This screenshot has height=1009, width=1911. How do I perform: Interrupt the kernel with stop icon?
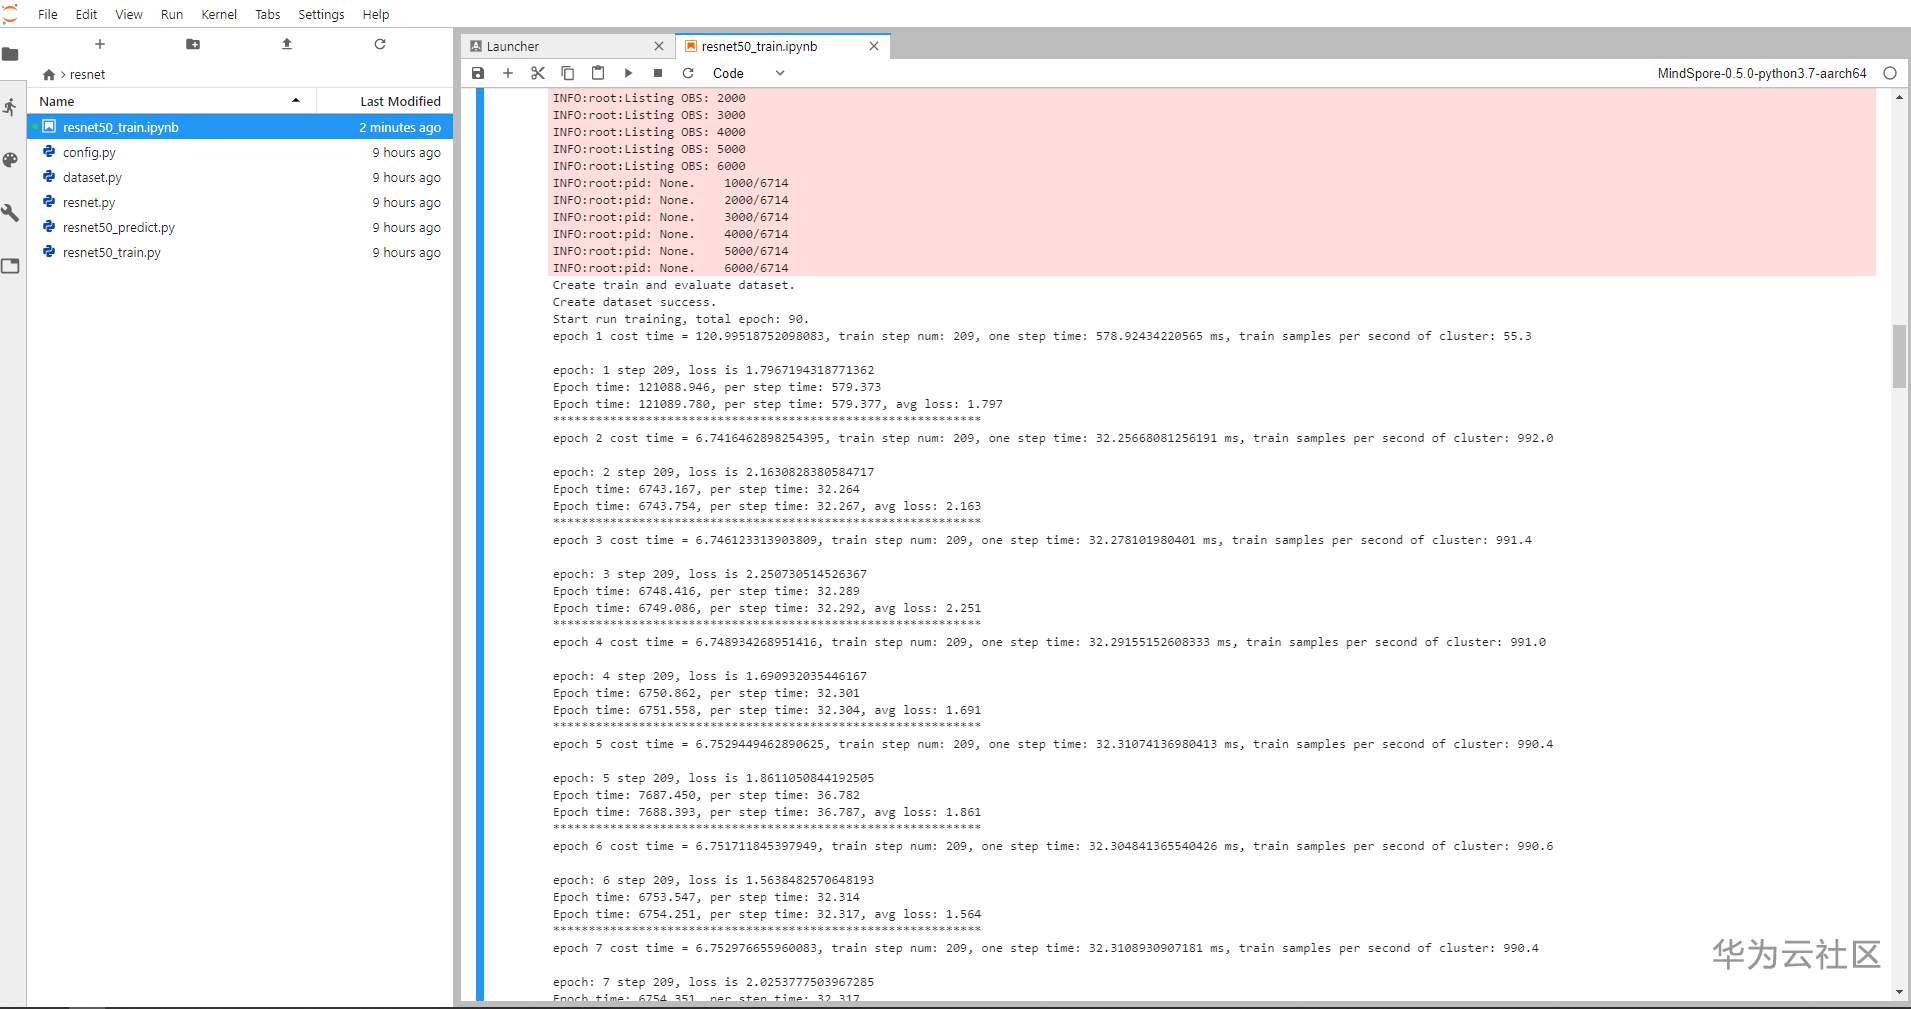[x=658, y=73]
